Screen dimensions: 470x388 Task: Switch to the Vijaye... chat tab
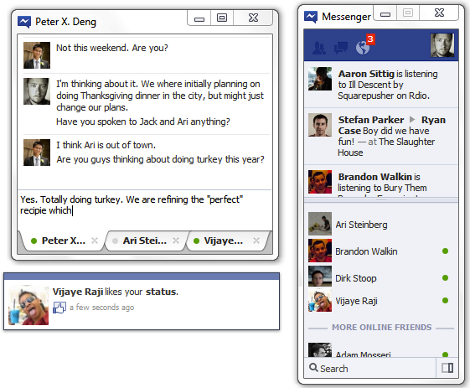(x=223, y=241)
